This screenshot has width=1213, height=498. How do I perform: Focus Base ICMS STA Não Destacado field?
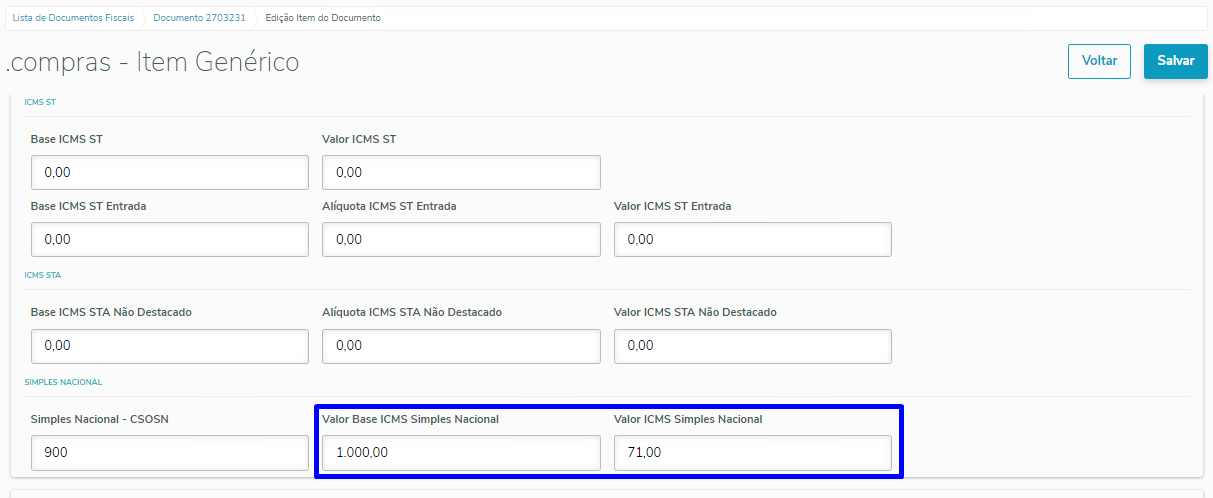pyautogui.click(x=170, y=346)
